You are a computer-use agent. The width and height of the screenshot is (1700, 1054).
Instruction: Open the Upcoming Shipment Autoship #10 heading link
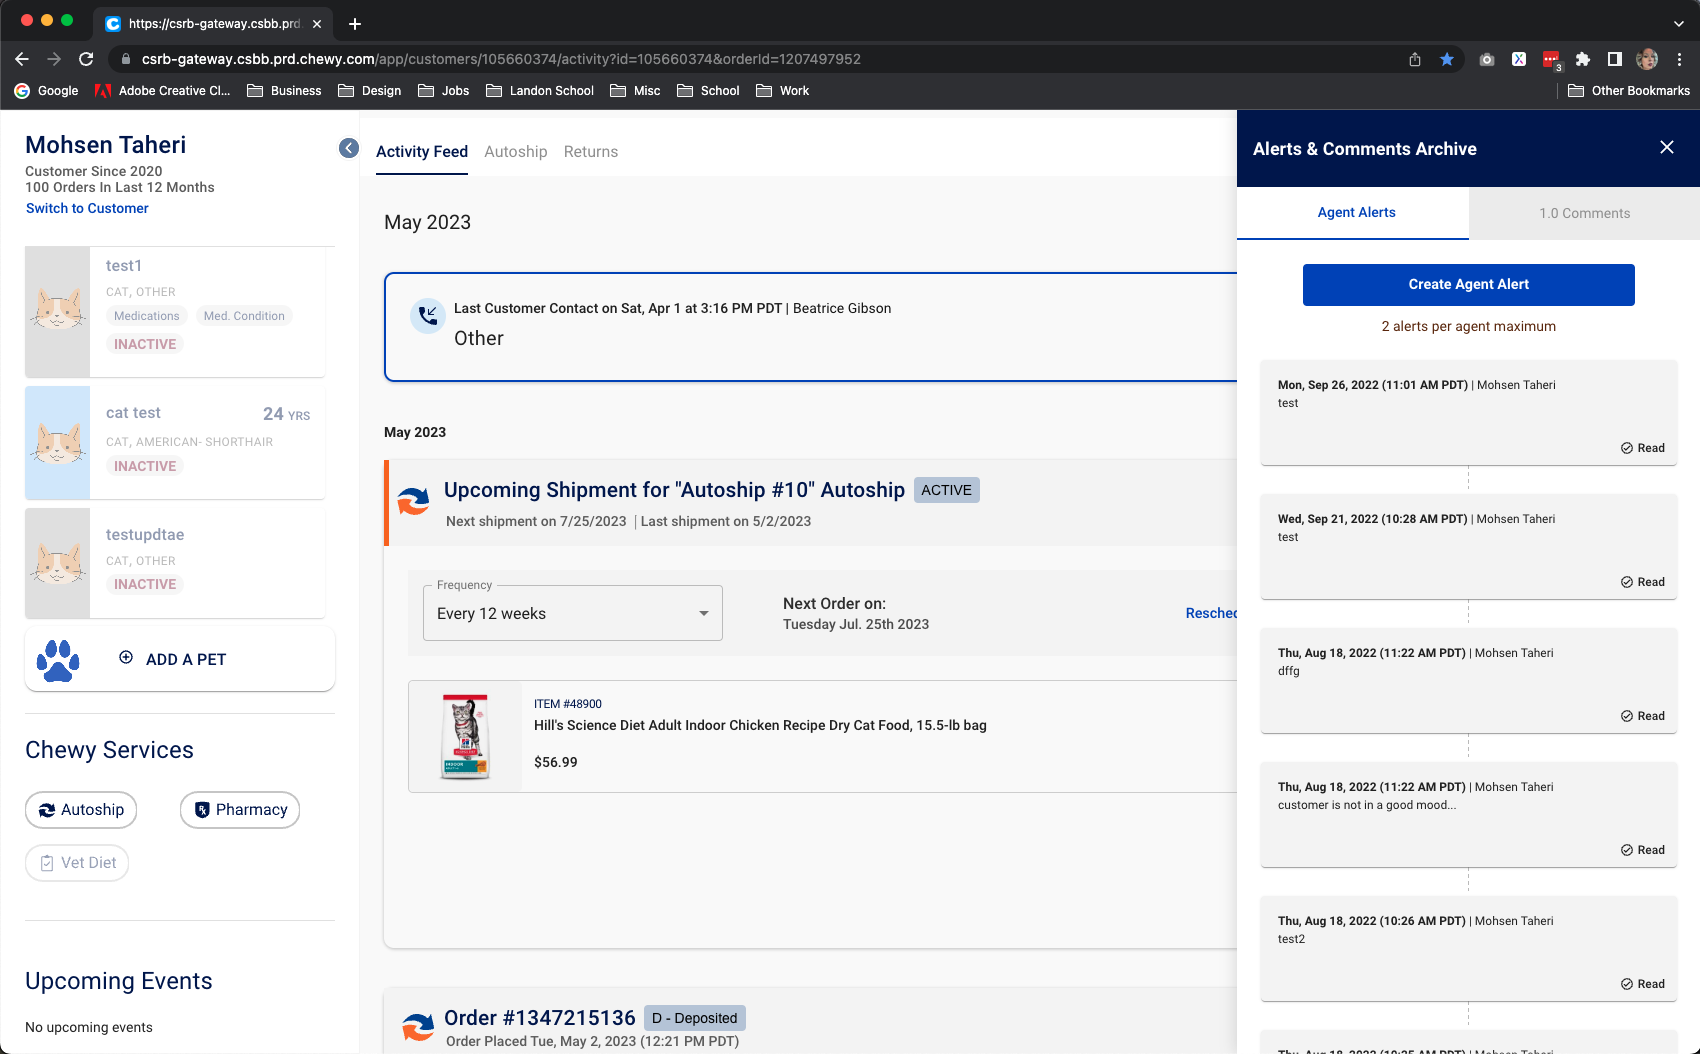click(x=674, y=490)
